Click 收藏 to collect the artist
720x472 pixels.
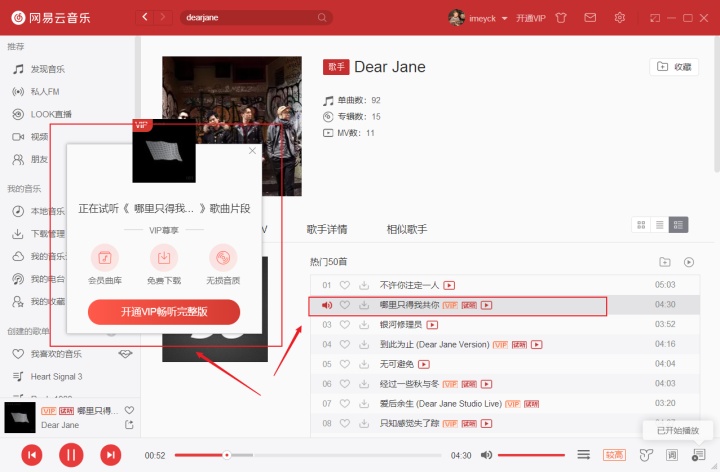674,67
